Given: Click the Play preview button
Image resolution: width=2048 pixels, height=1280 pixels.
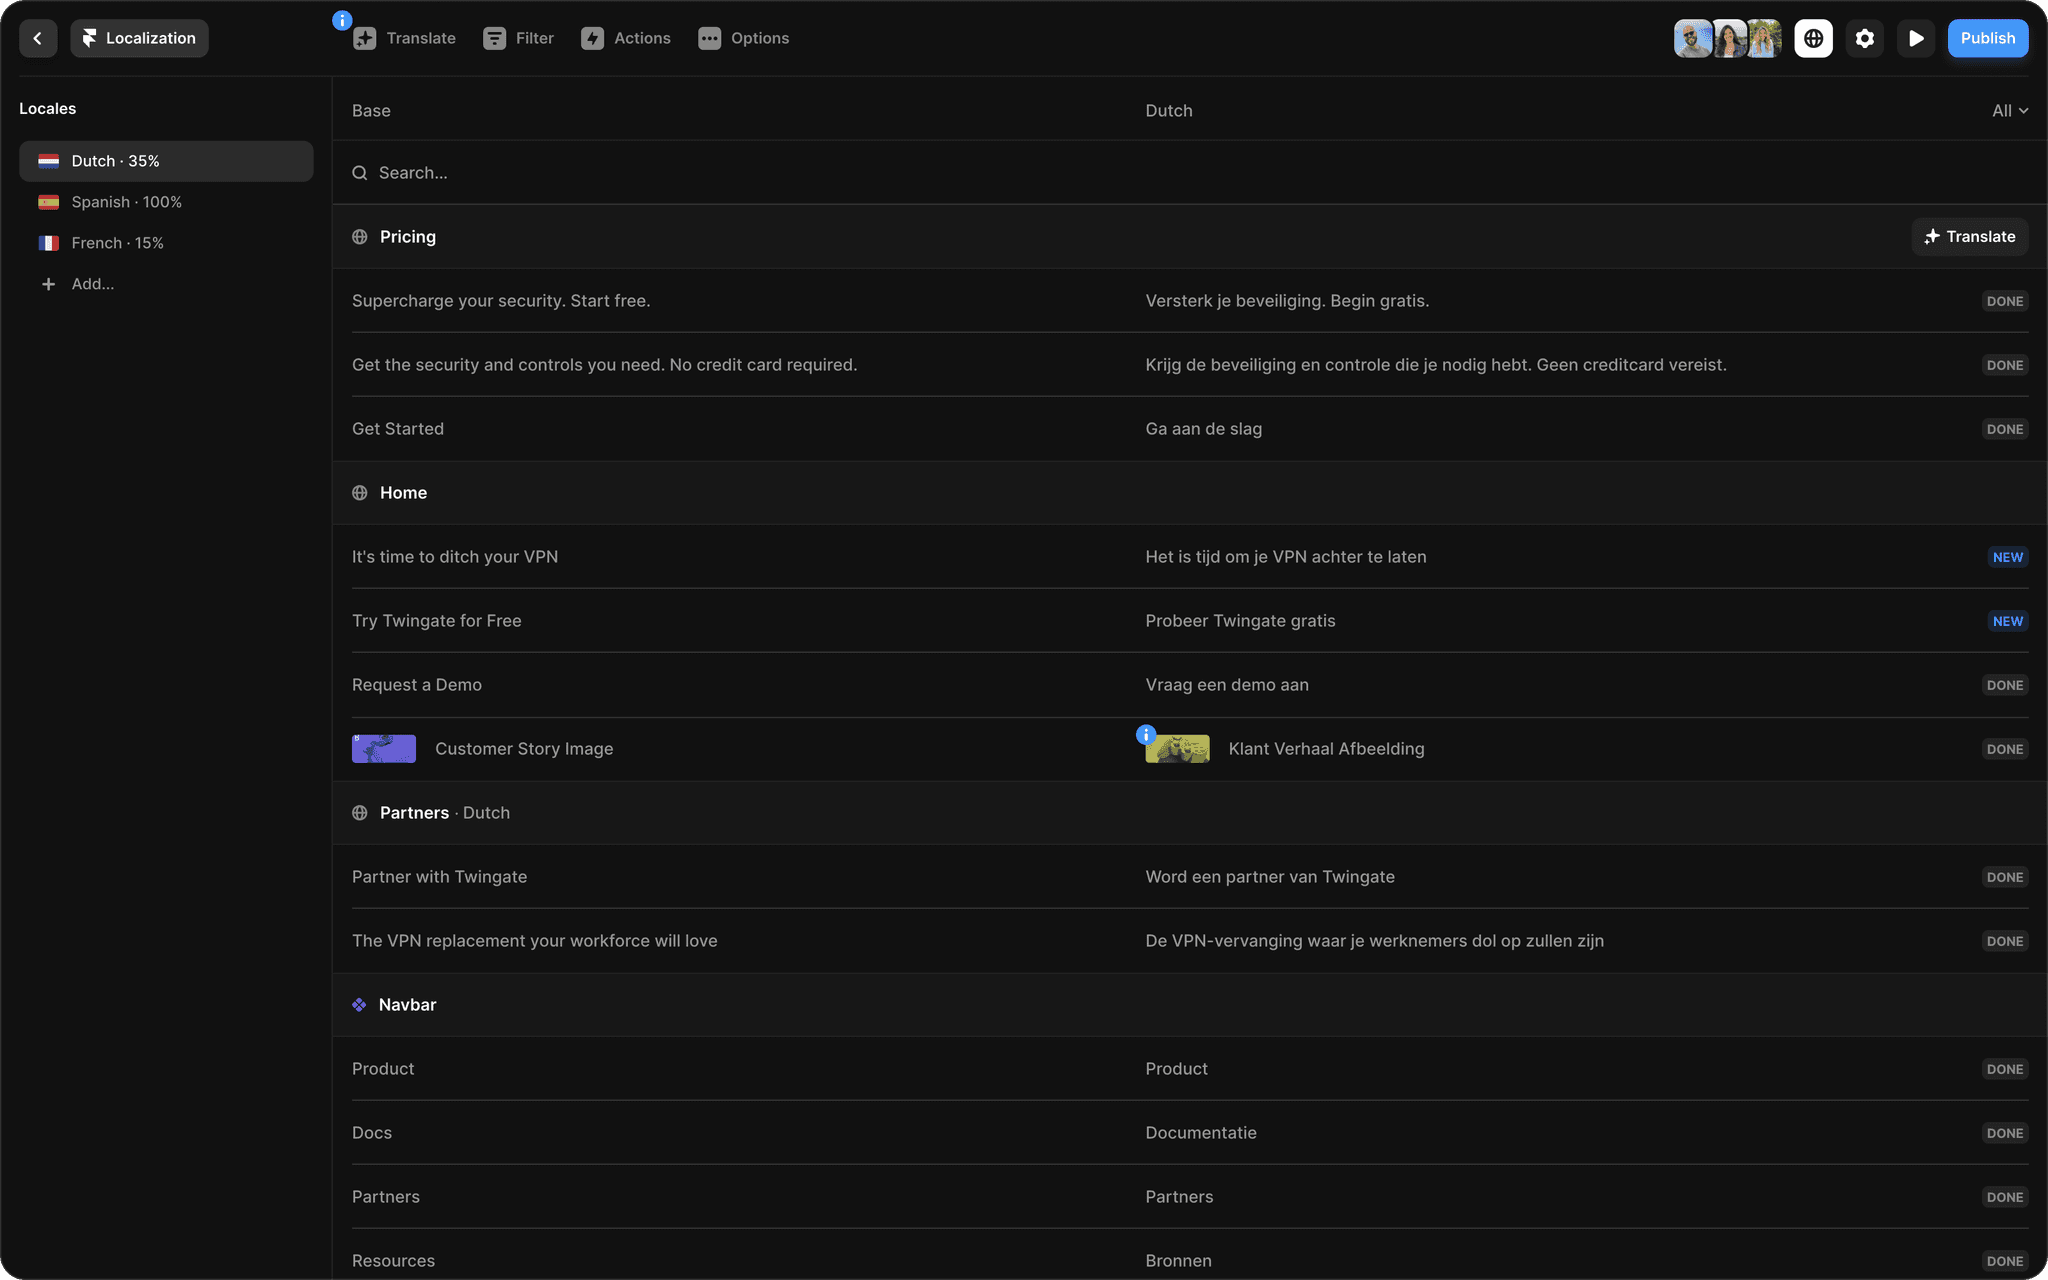Looking at the screenshot, I should (x=1916, y=38).
